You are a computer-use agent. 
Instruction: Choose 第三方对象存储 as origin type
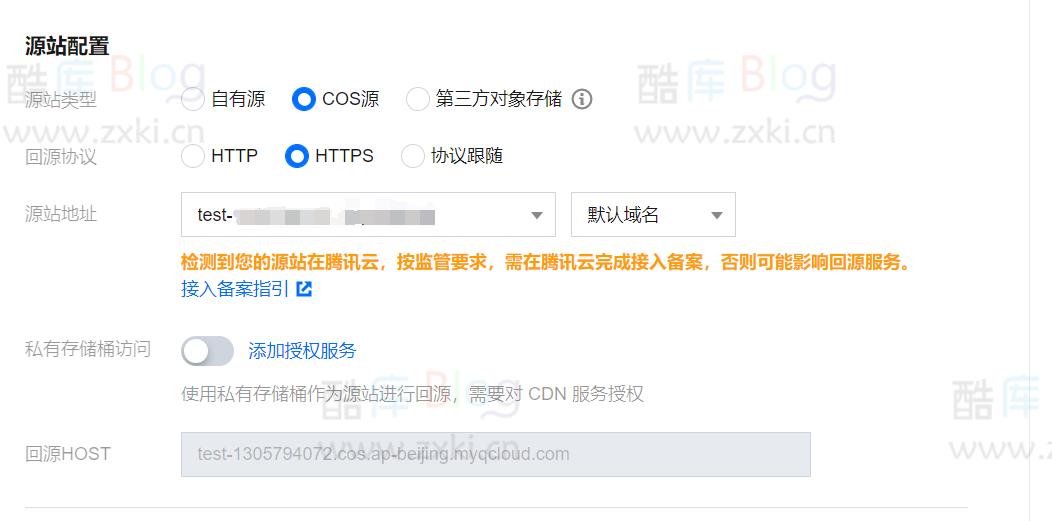[x=417, y=99]
